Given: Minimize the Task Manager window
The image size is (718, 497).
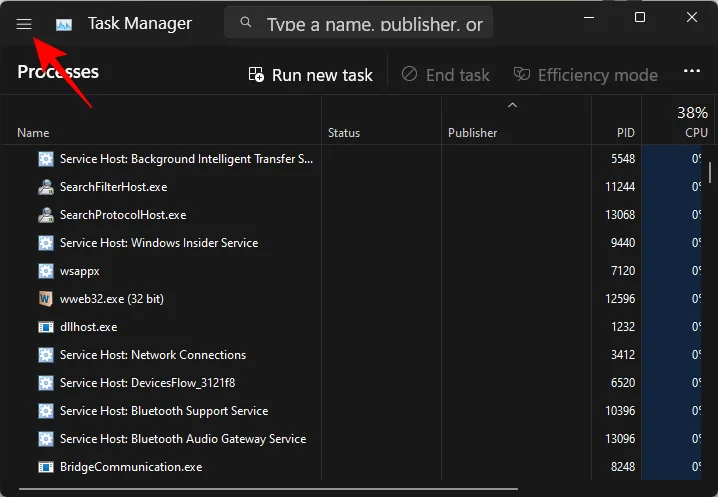Looking at the screenshot, I should click(589, 17).
